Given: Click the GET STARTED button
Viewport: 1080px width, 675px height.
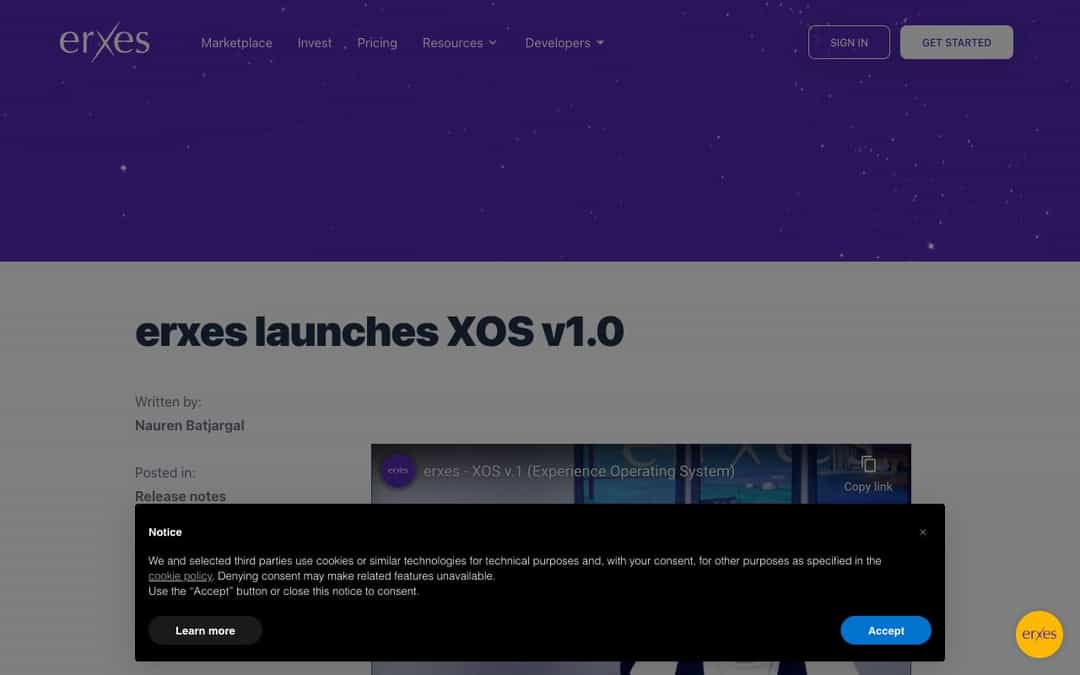Looking at the screenshot, I should pos(956,42).
